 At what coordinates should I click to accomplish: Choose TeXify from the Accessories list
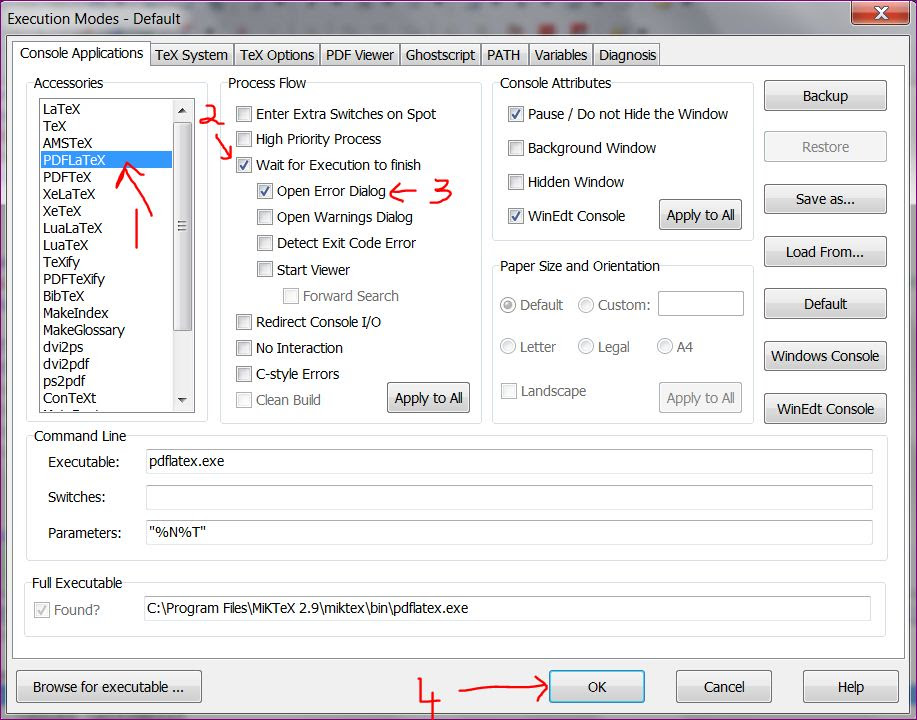(106, 262)
